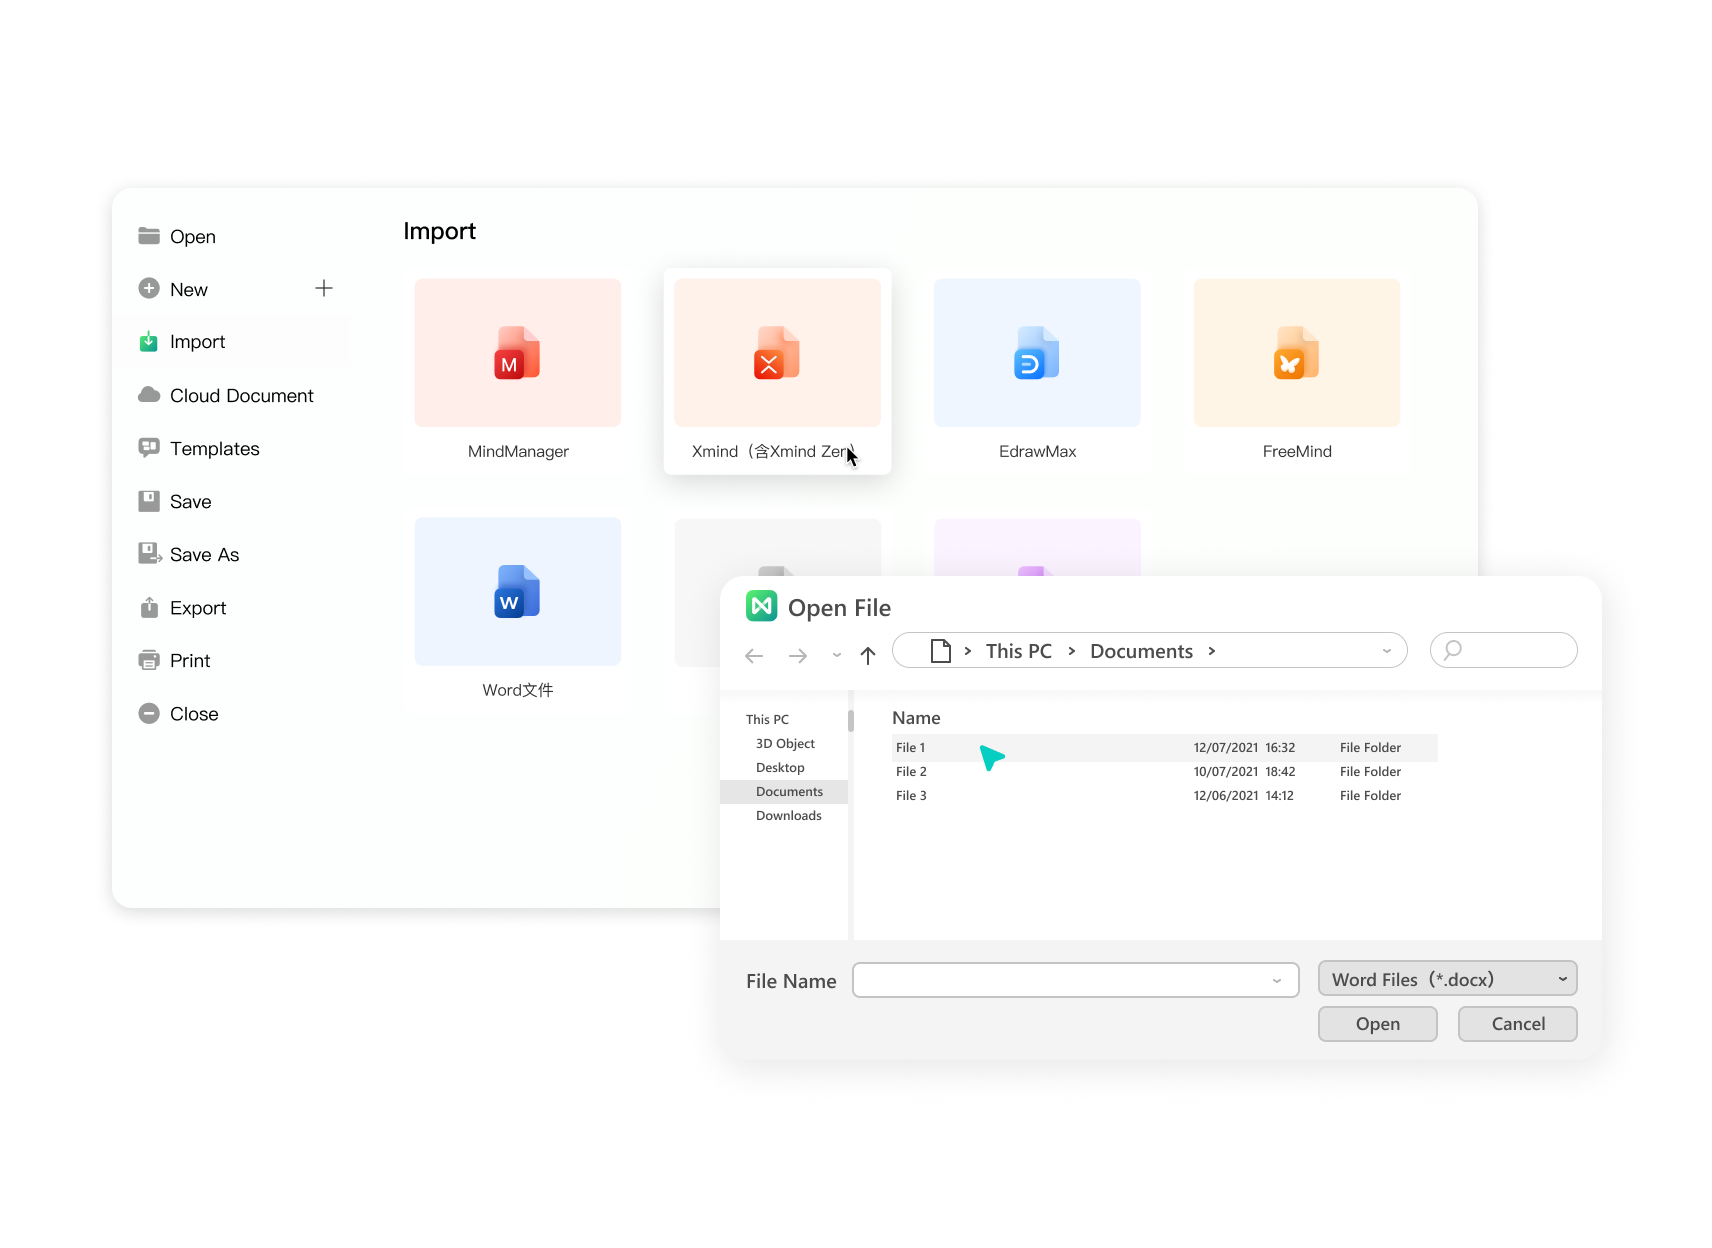This screenshot has width=1712, height=1248.
Task: Open the File Name dropdown list
Action: (x=1277, y=981)
